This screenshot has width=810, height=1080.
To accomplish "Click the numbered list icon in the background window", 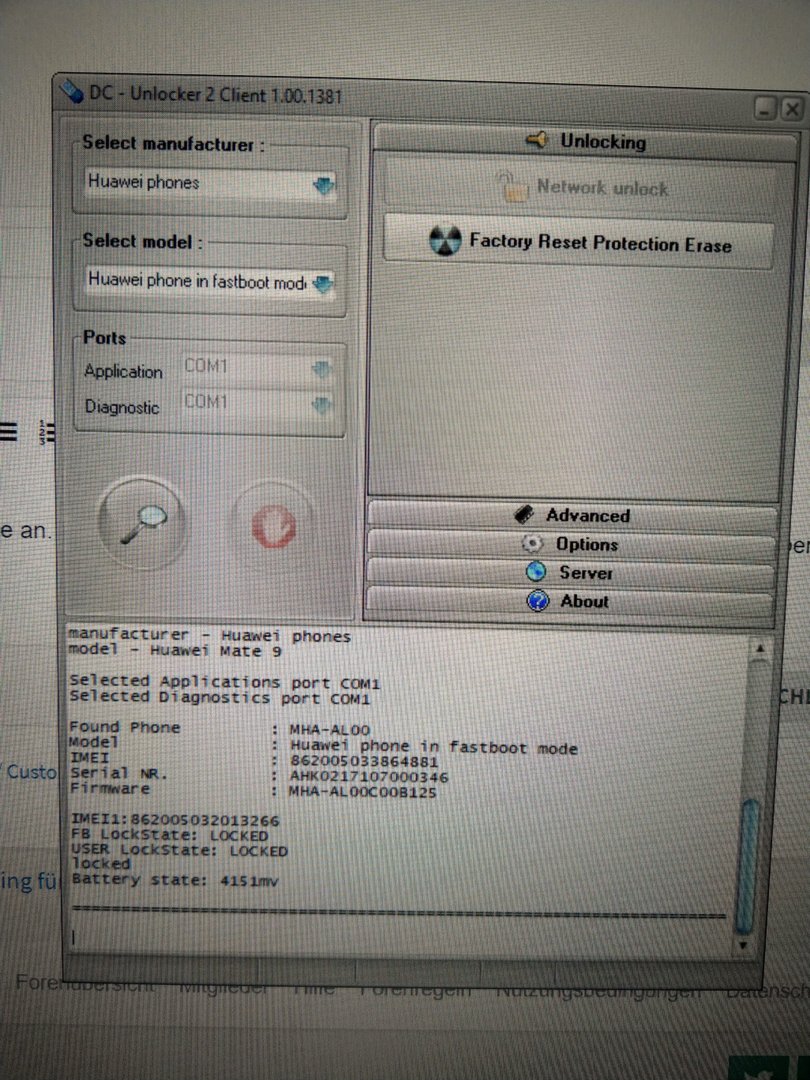I will (47, 432).
